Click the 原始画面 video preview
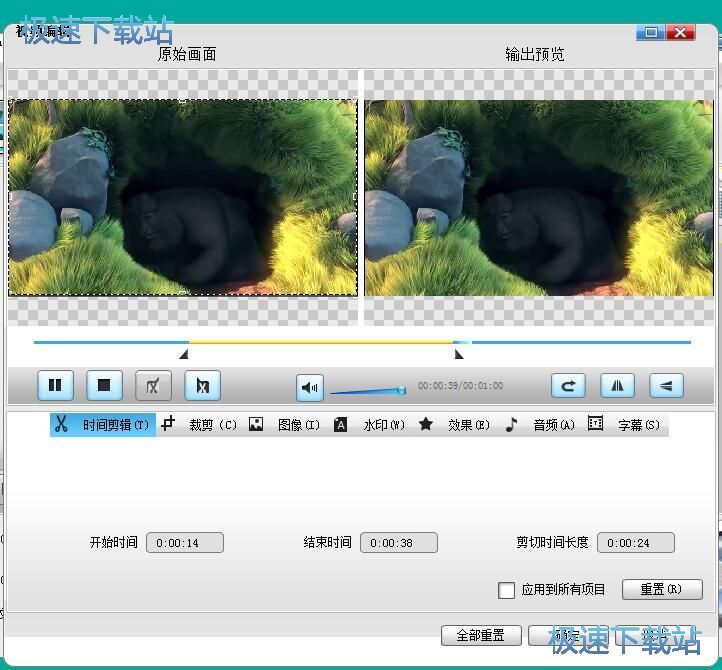The width and height of the screenshot is (722, 670). pyautogui.click(x=183, y=198)
